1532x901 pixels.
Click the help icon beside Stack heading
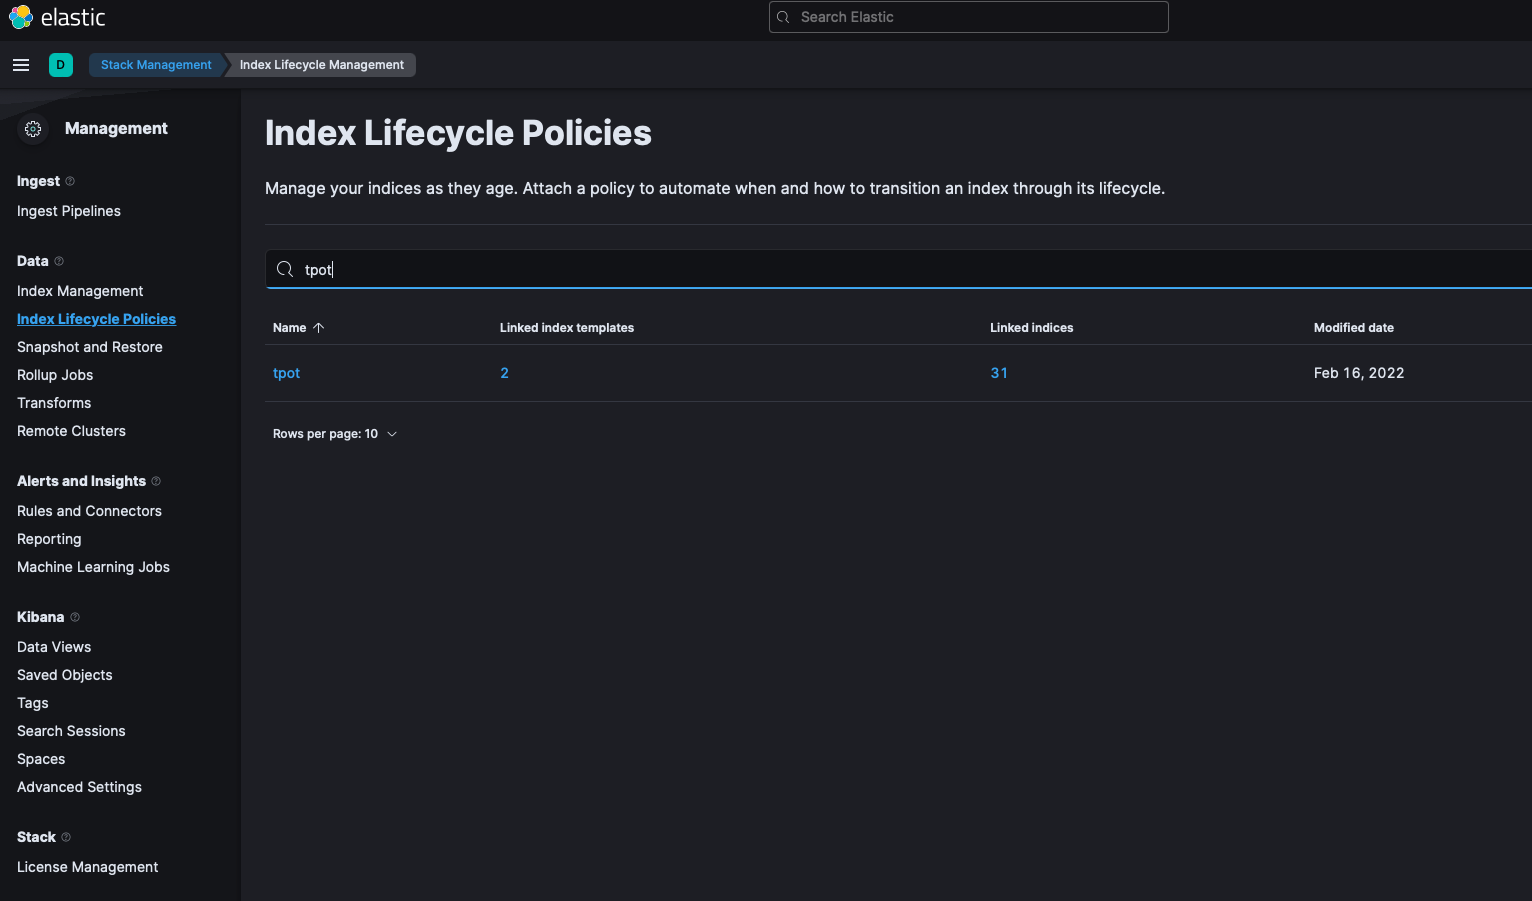[x=66, y=837]
